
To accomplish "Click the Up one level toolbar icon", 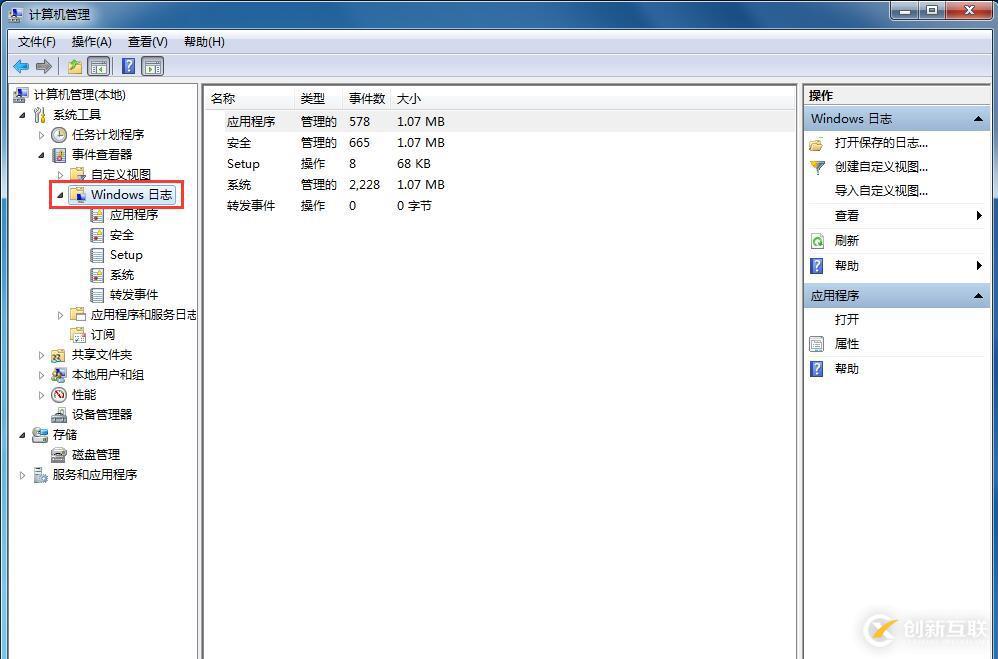I will tap(74, 66).
